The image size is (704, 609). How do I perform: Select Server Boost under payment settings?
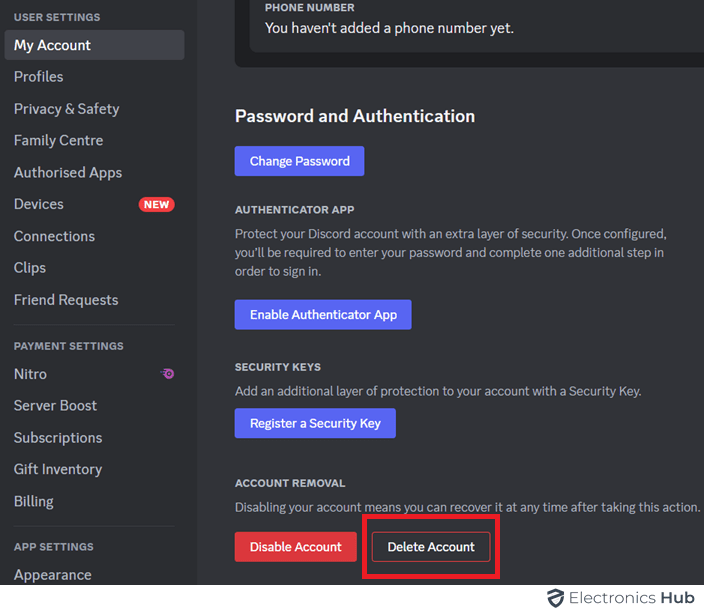click(x=55, y=406)
